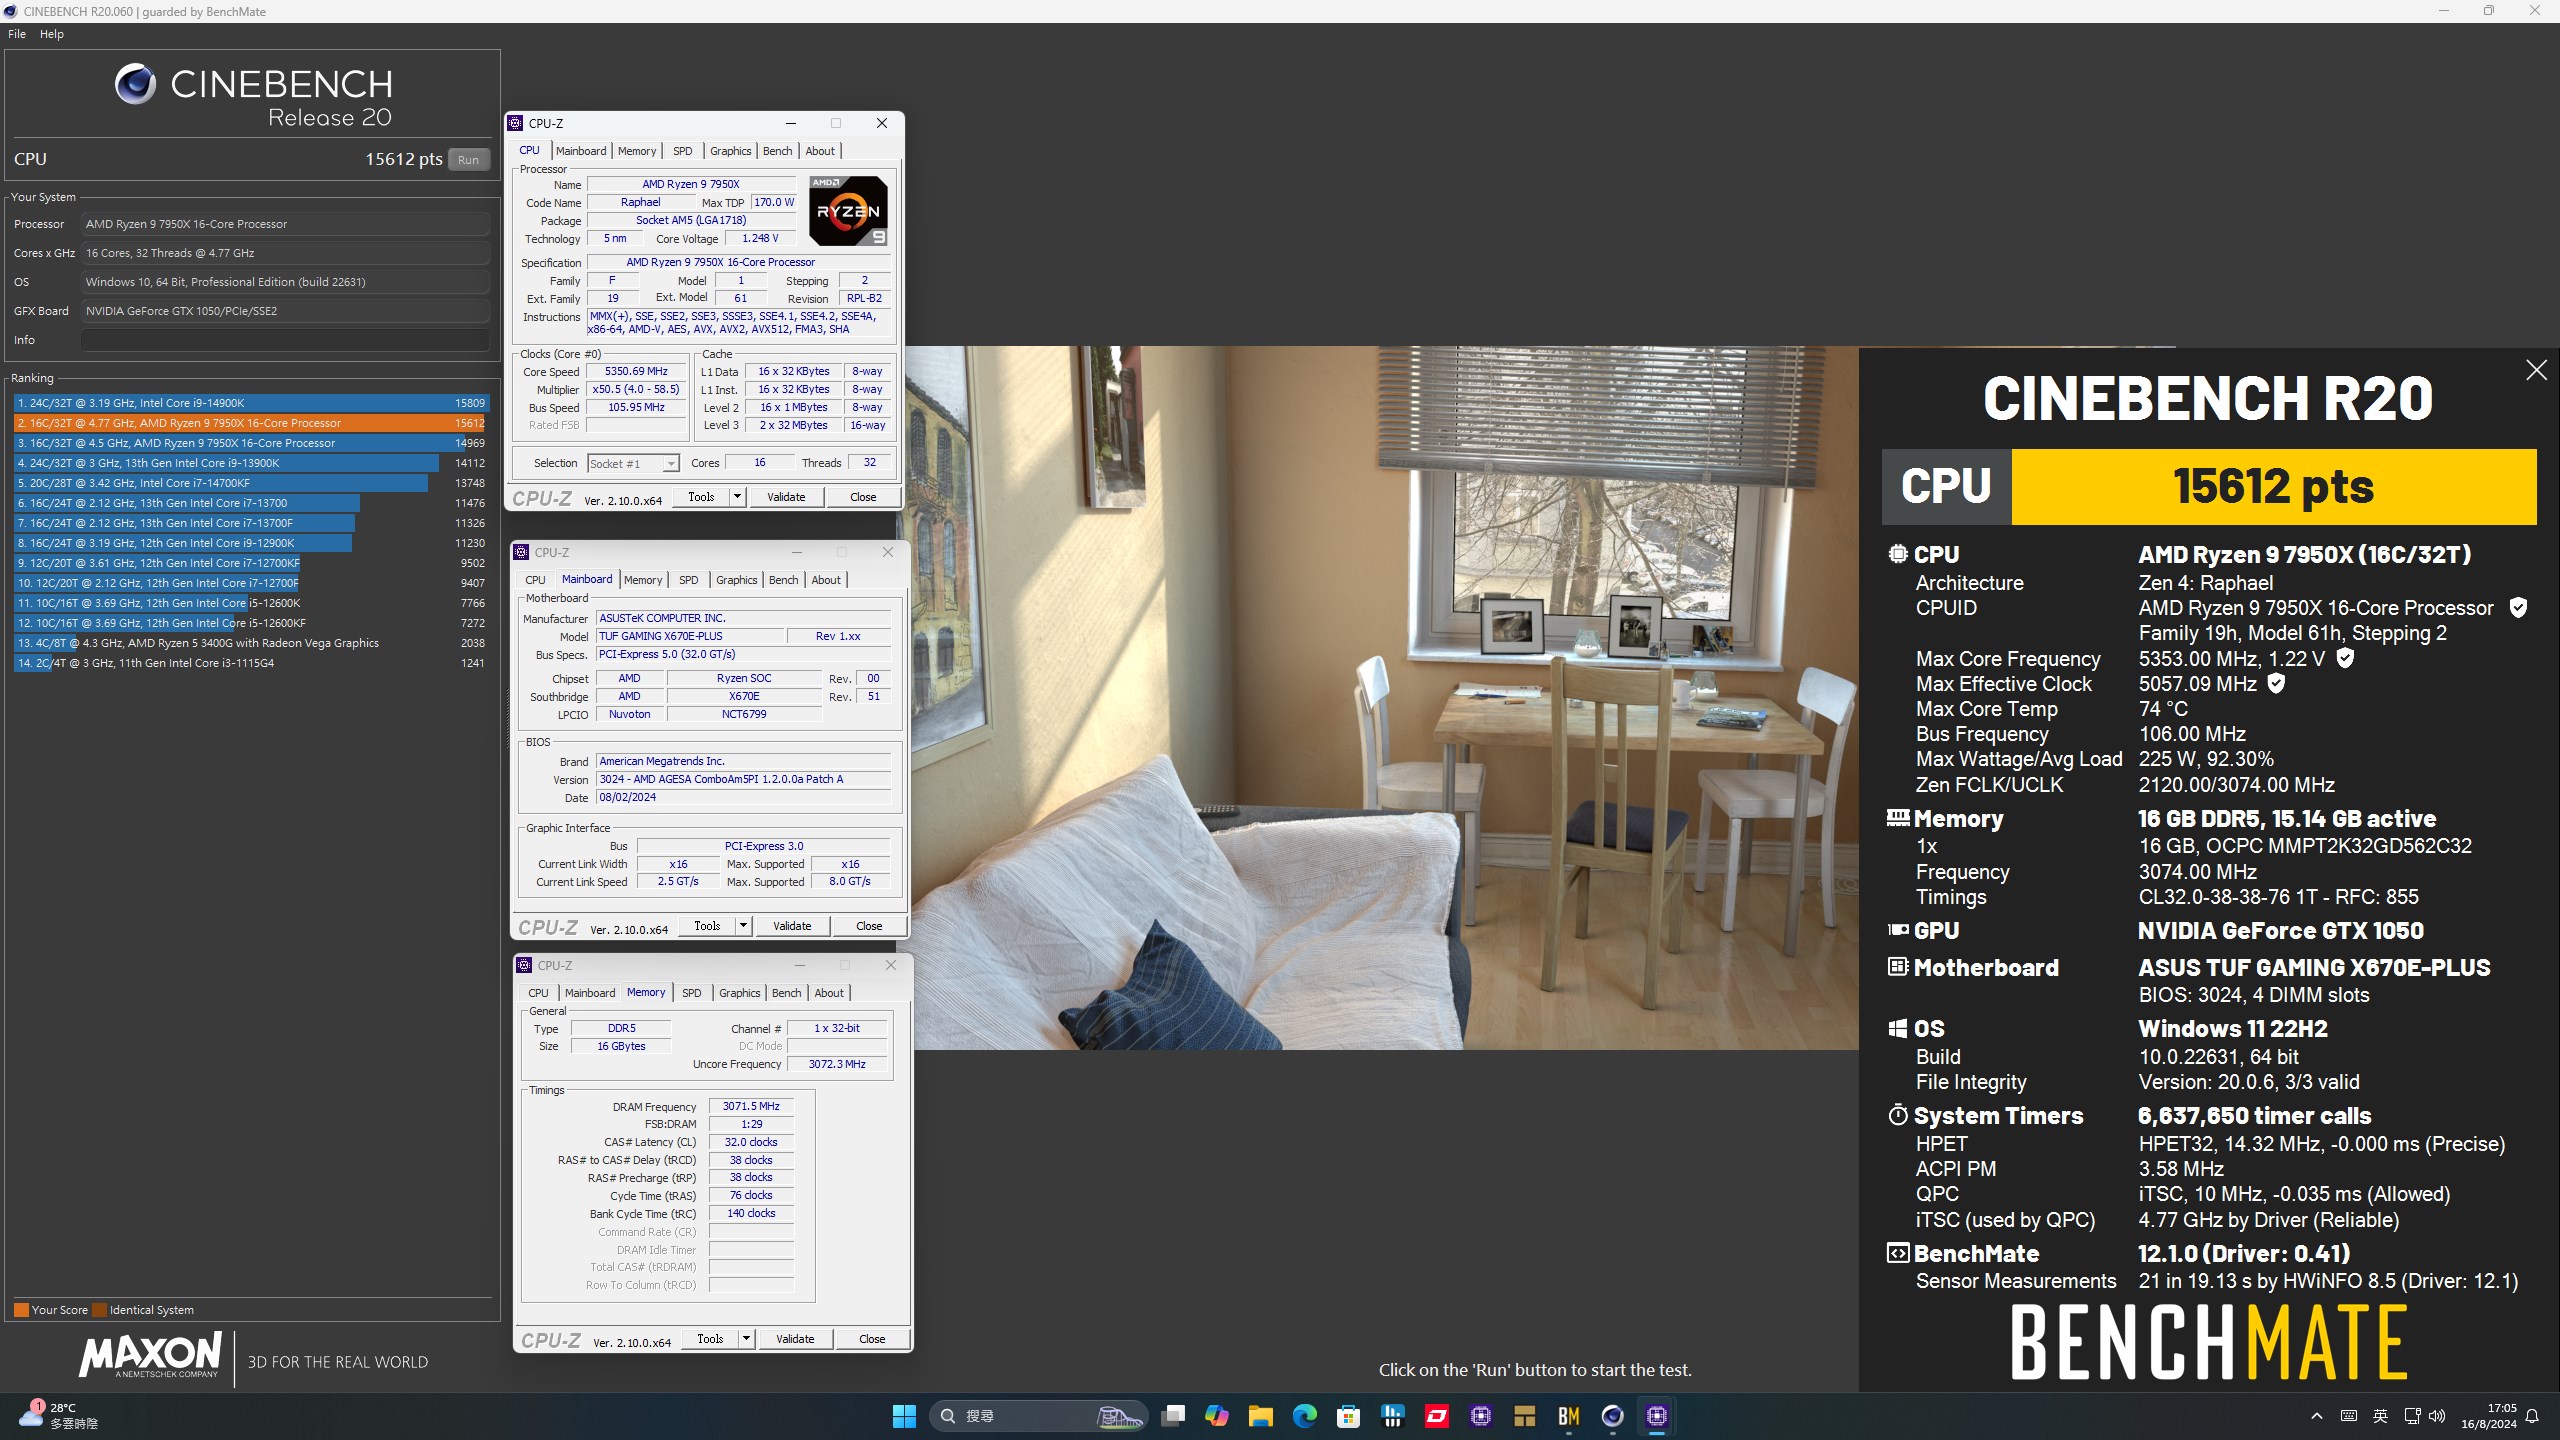
Task: Select the CPU tab in the Memory CPU-Z window
Action: (538, 993)
